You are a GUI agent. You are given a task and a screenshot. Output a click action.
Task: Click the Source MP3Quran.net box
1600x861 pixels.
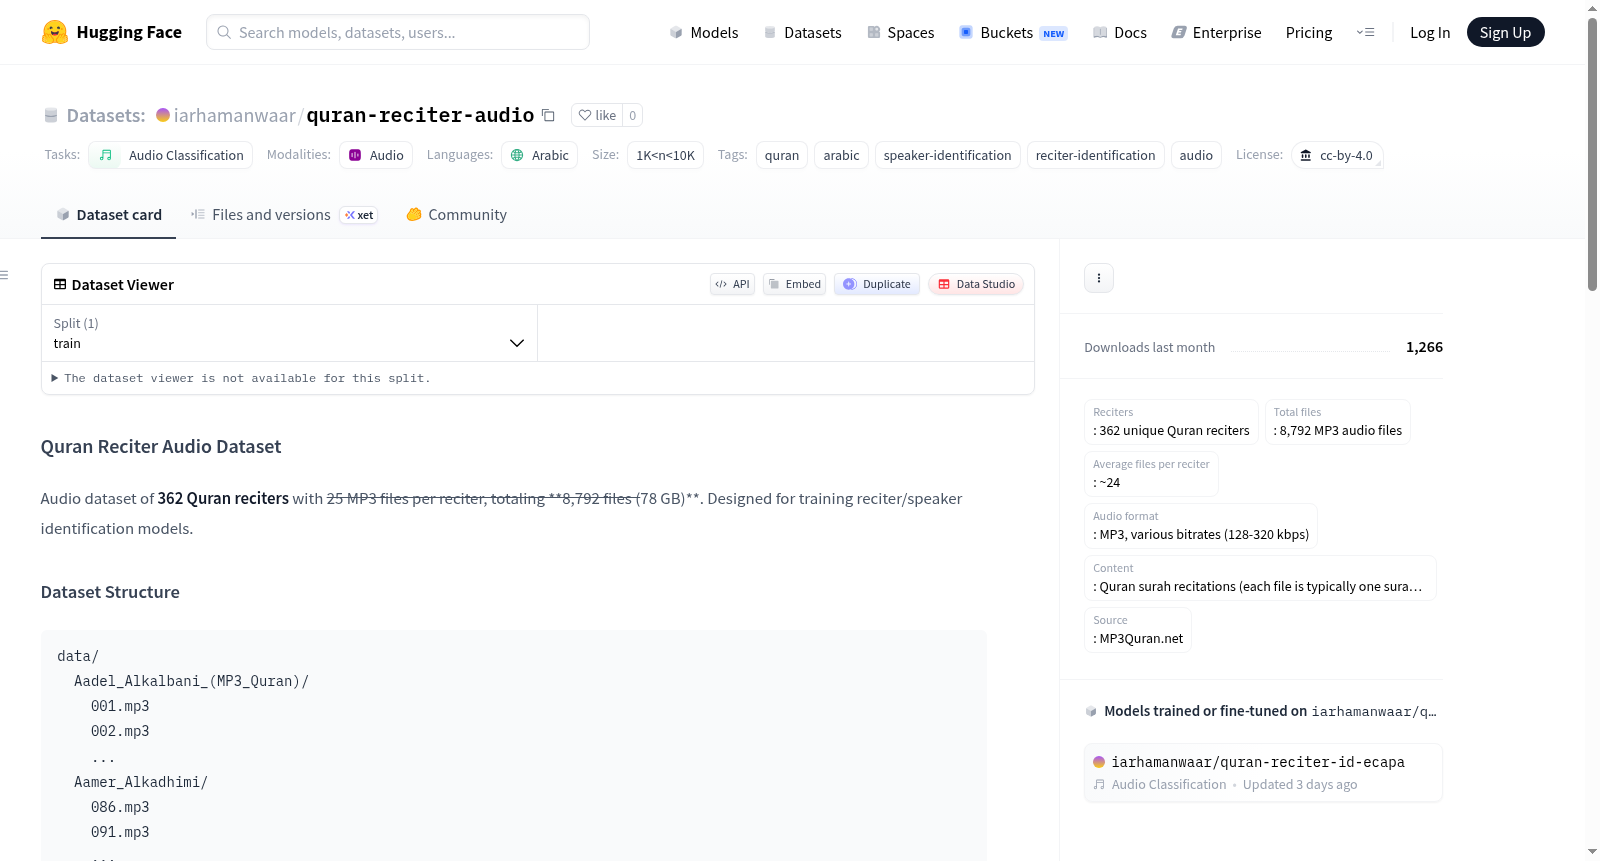point(1138,630)
